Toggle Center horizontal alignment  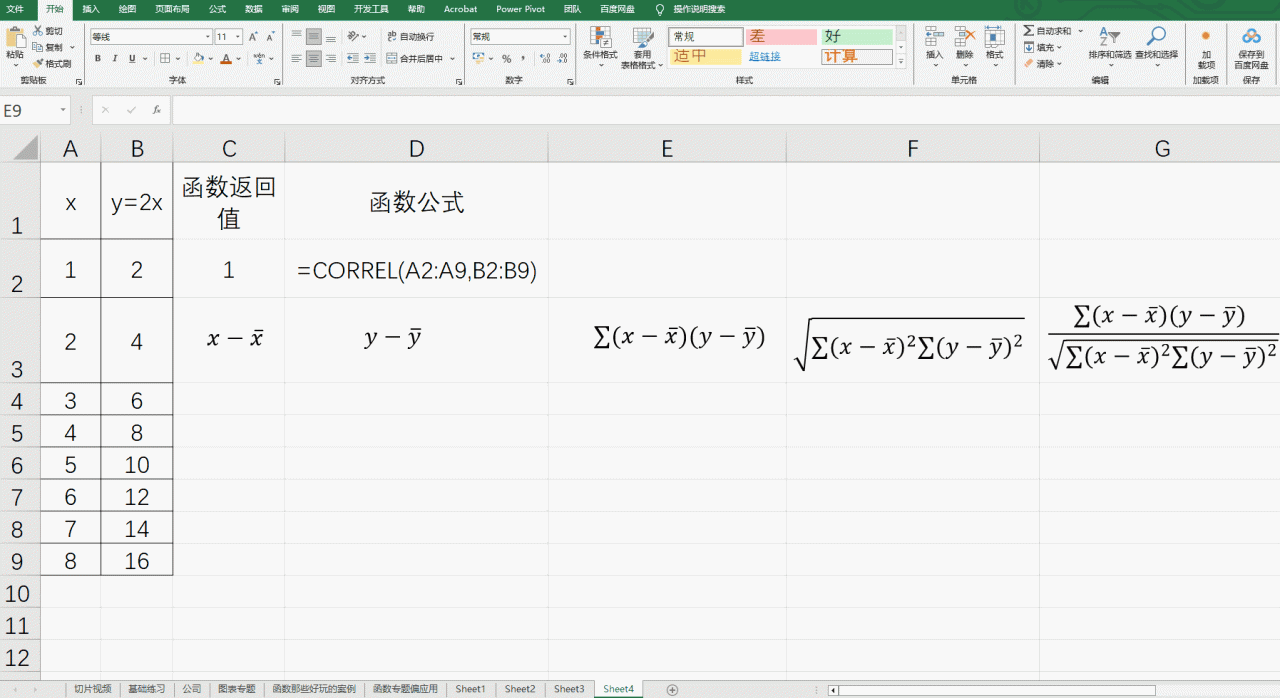coord(314,59)
